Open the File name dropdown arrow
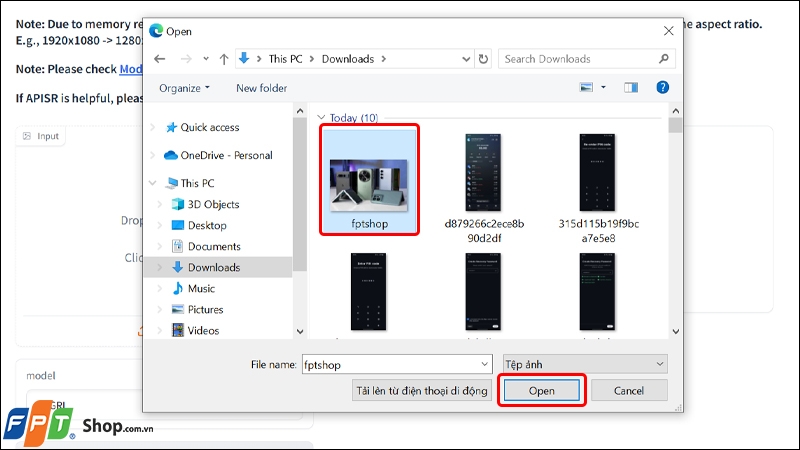Screen dimensions: 800x450 point(485,365)
